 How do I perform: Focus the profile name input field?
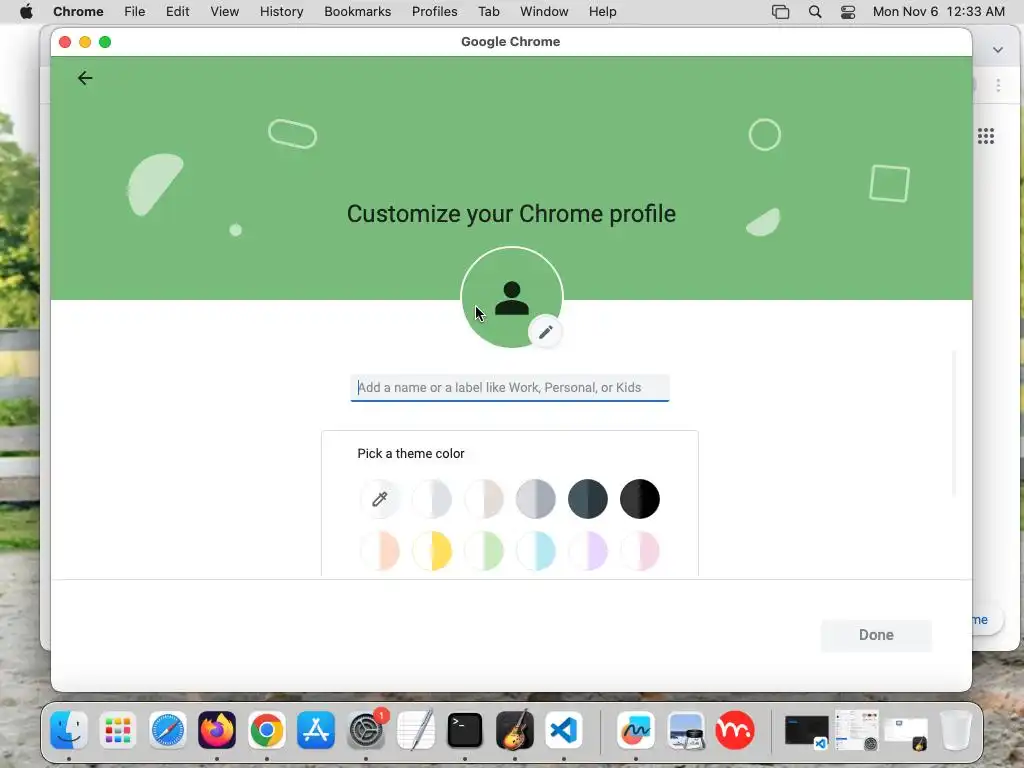pyautogui.click(x=510, y=388)
